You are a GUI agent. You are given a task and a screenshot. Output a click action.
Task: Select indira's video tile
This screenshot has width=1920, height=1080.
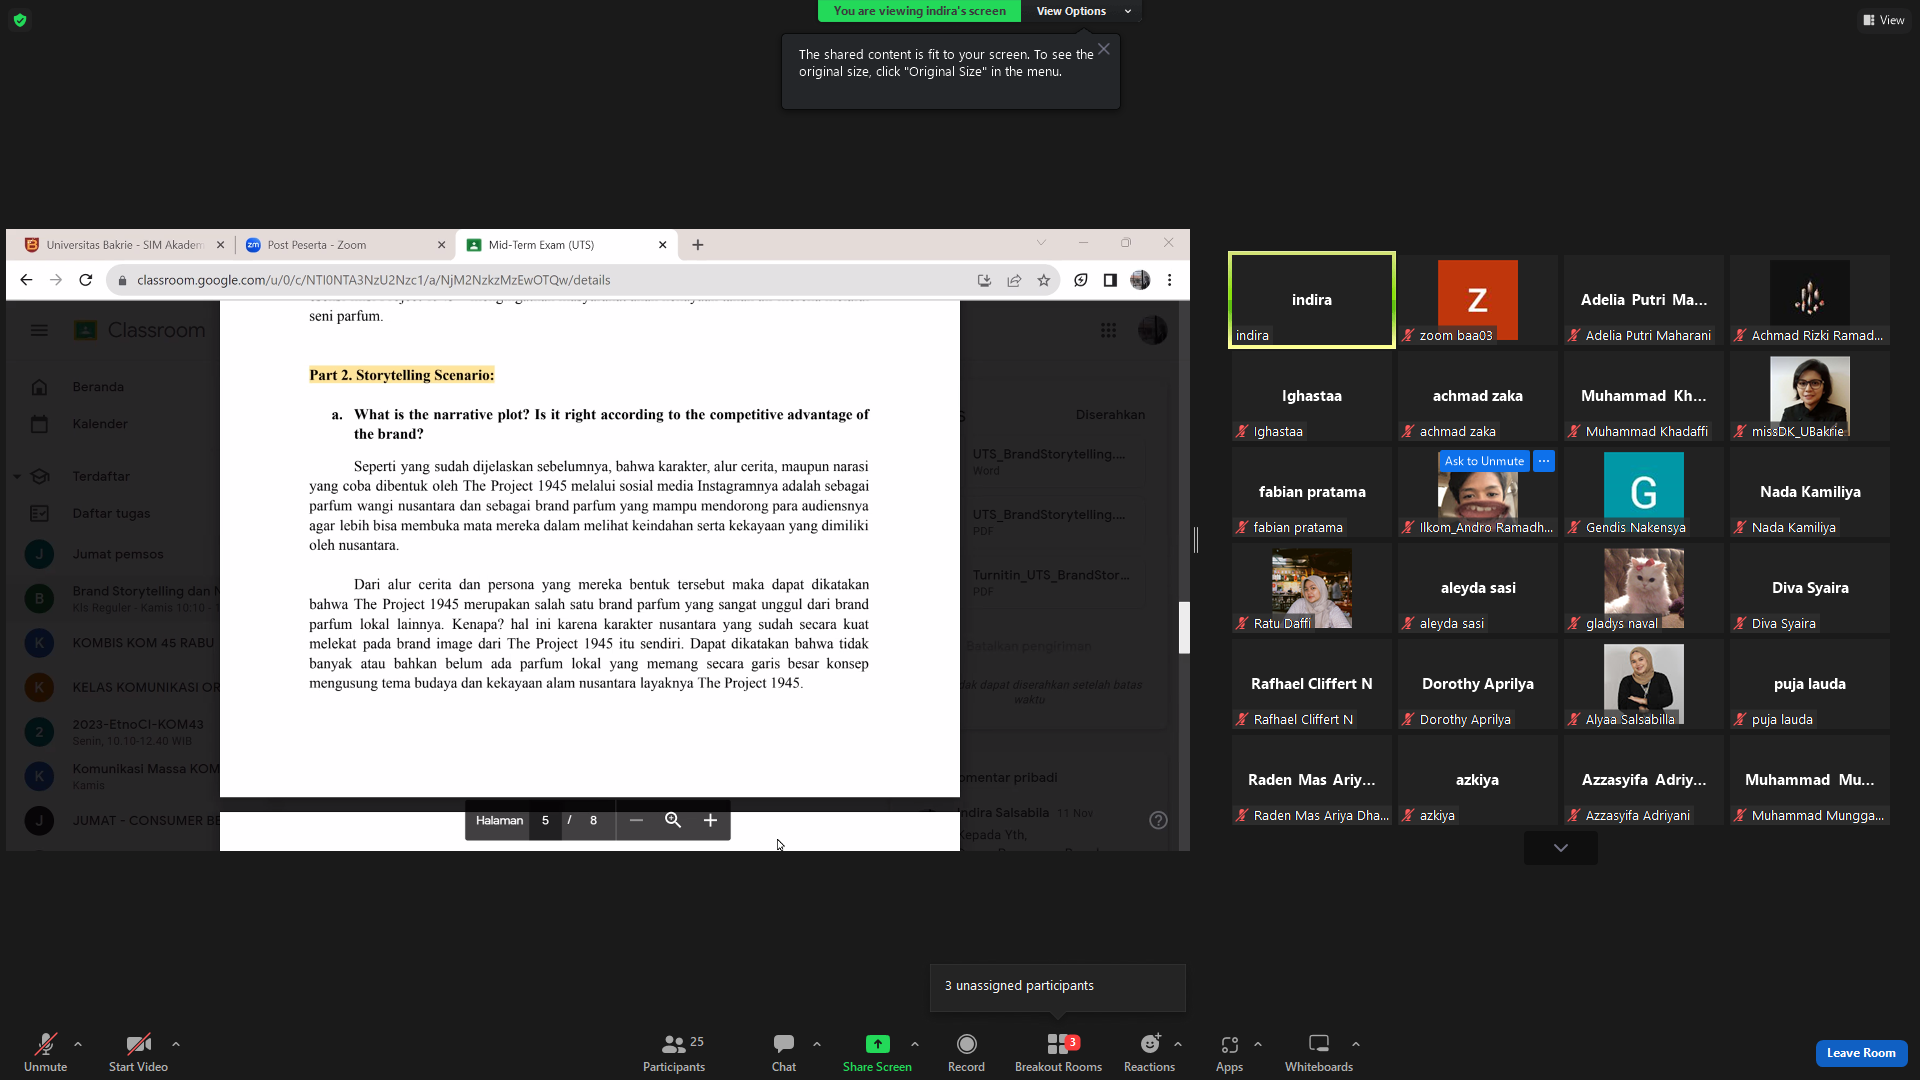click(x=1312, y=300)
